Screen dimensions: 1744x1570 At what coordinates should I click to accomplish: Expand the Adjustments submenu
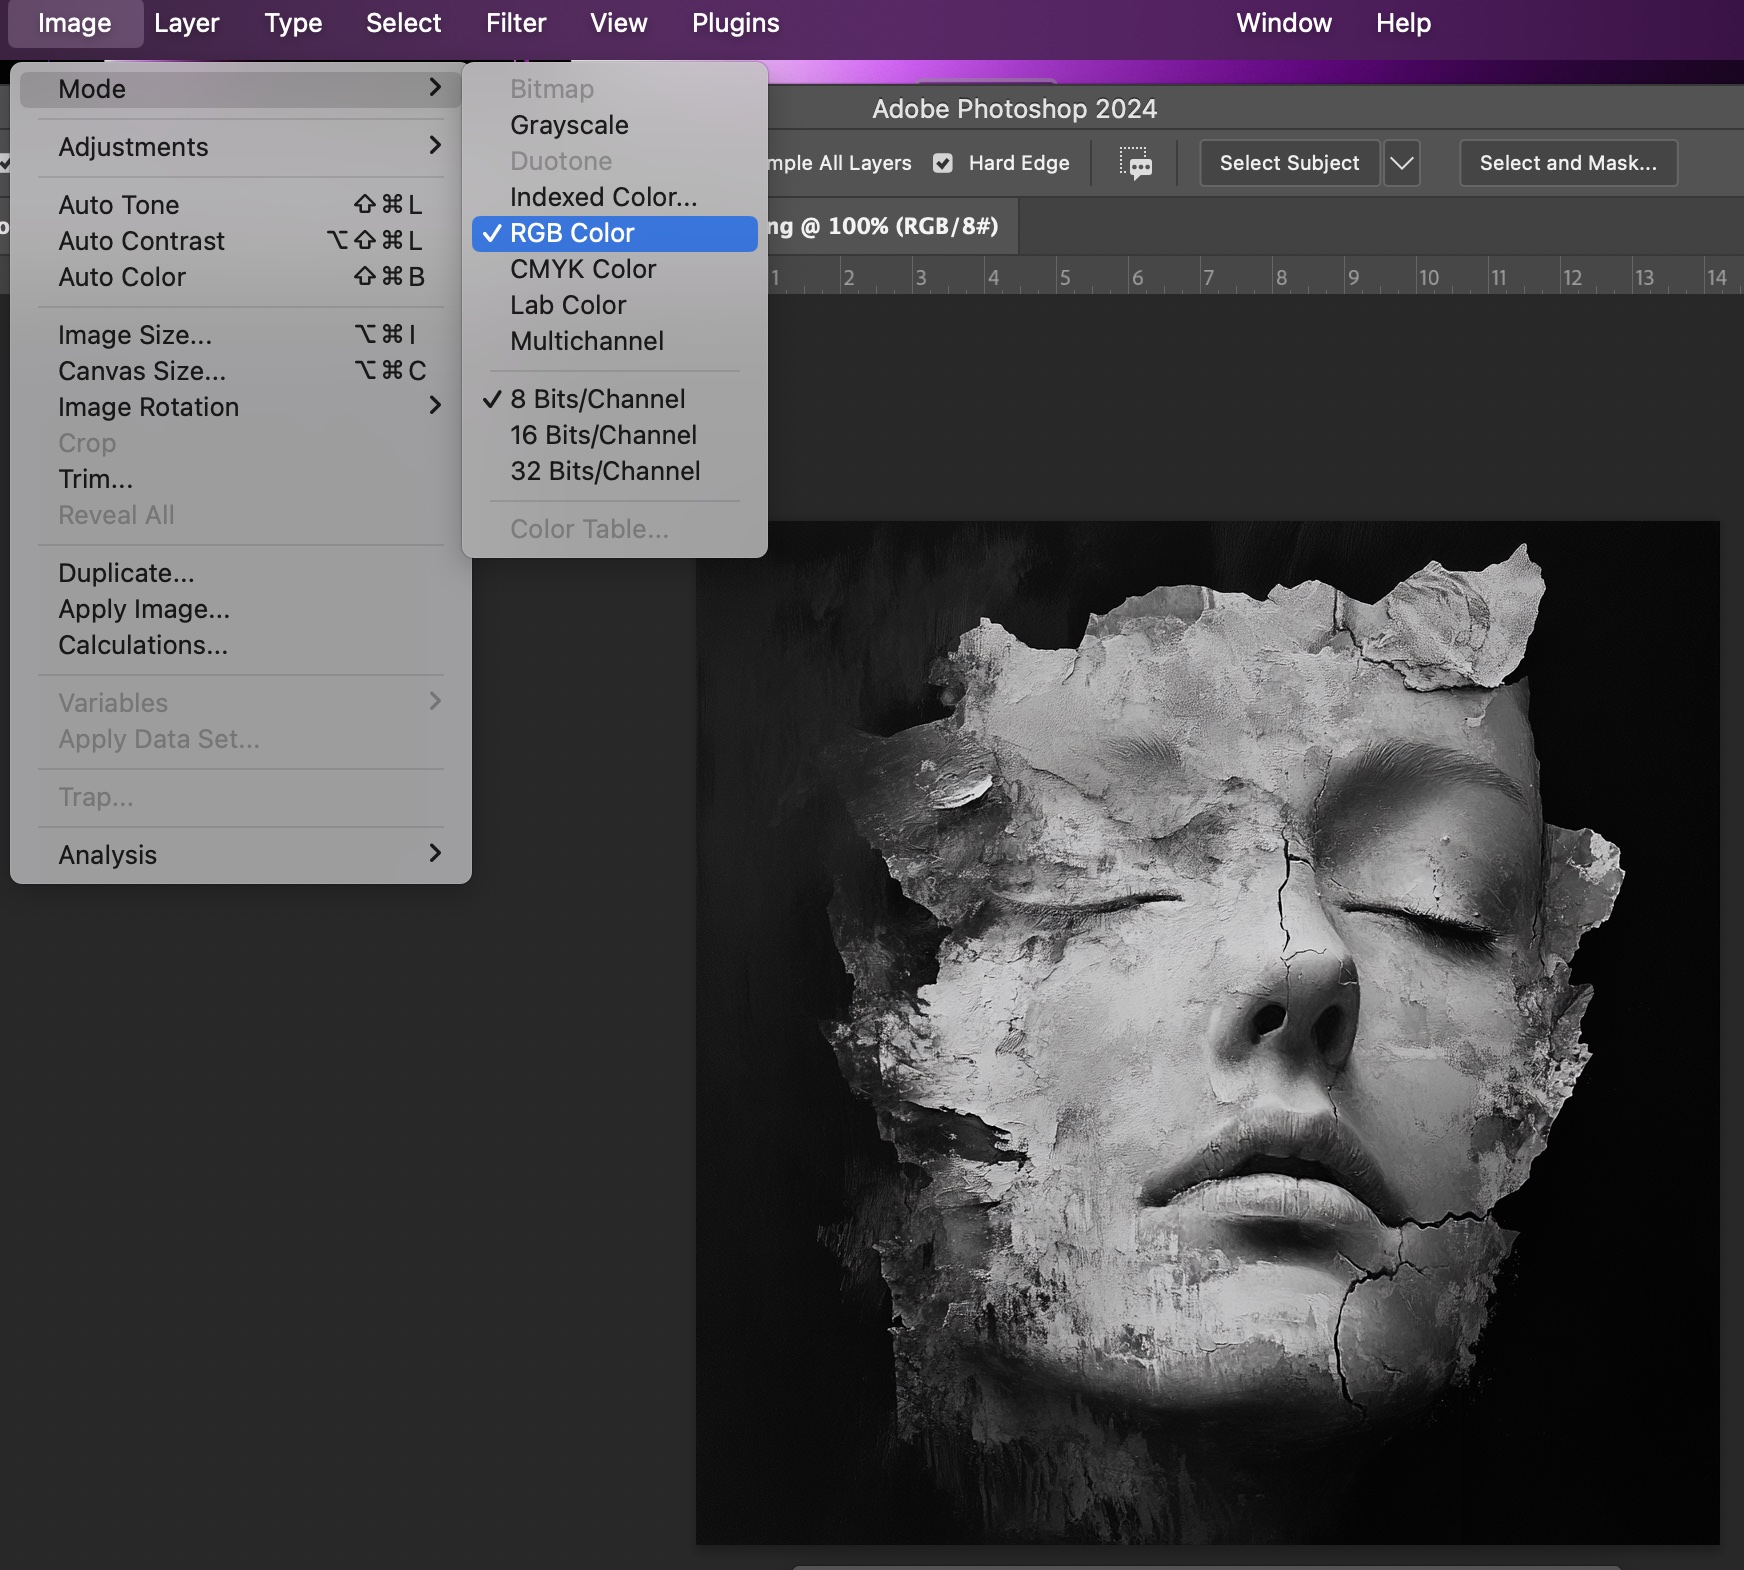240,147
